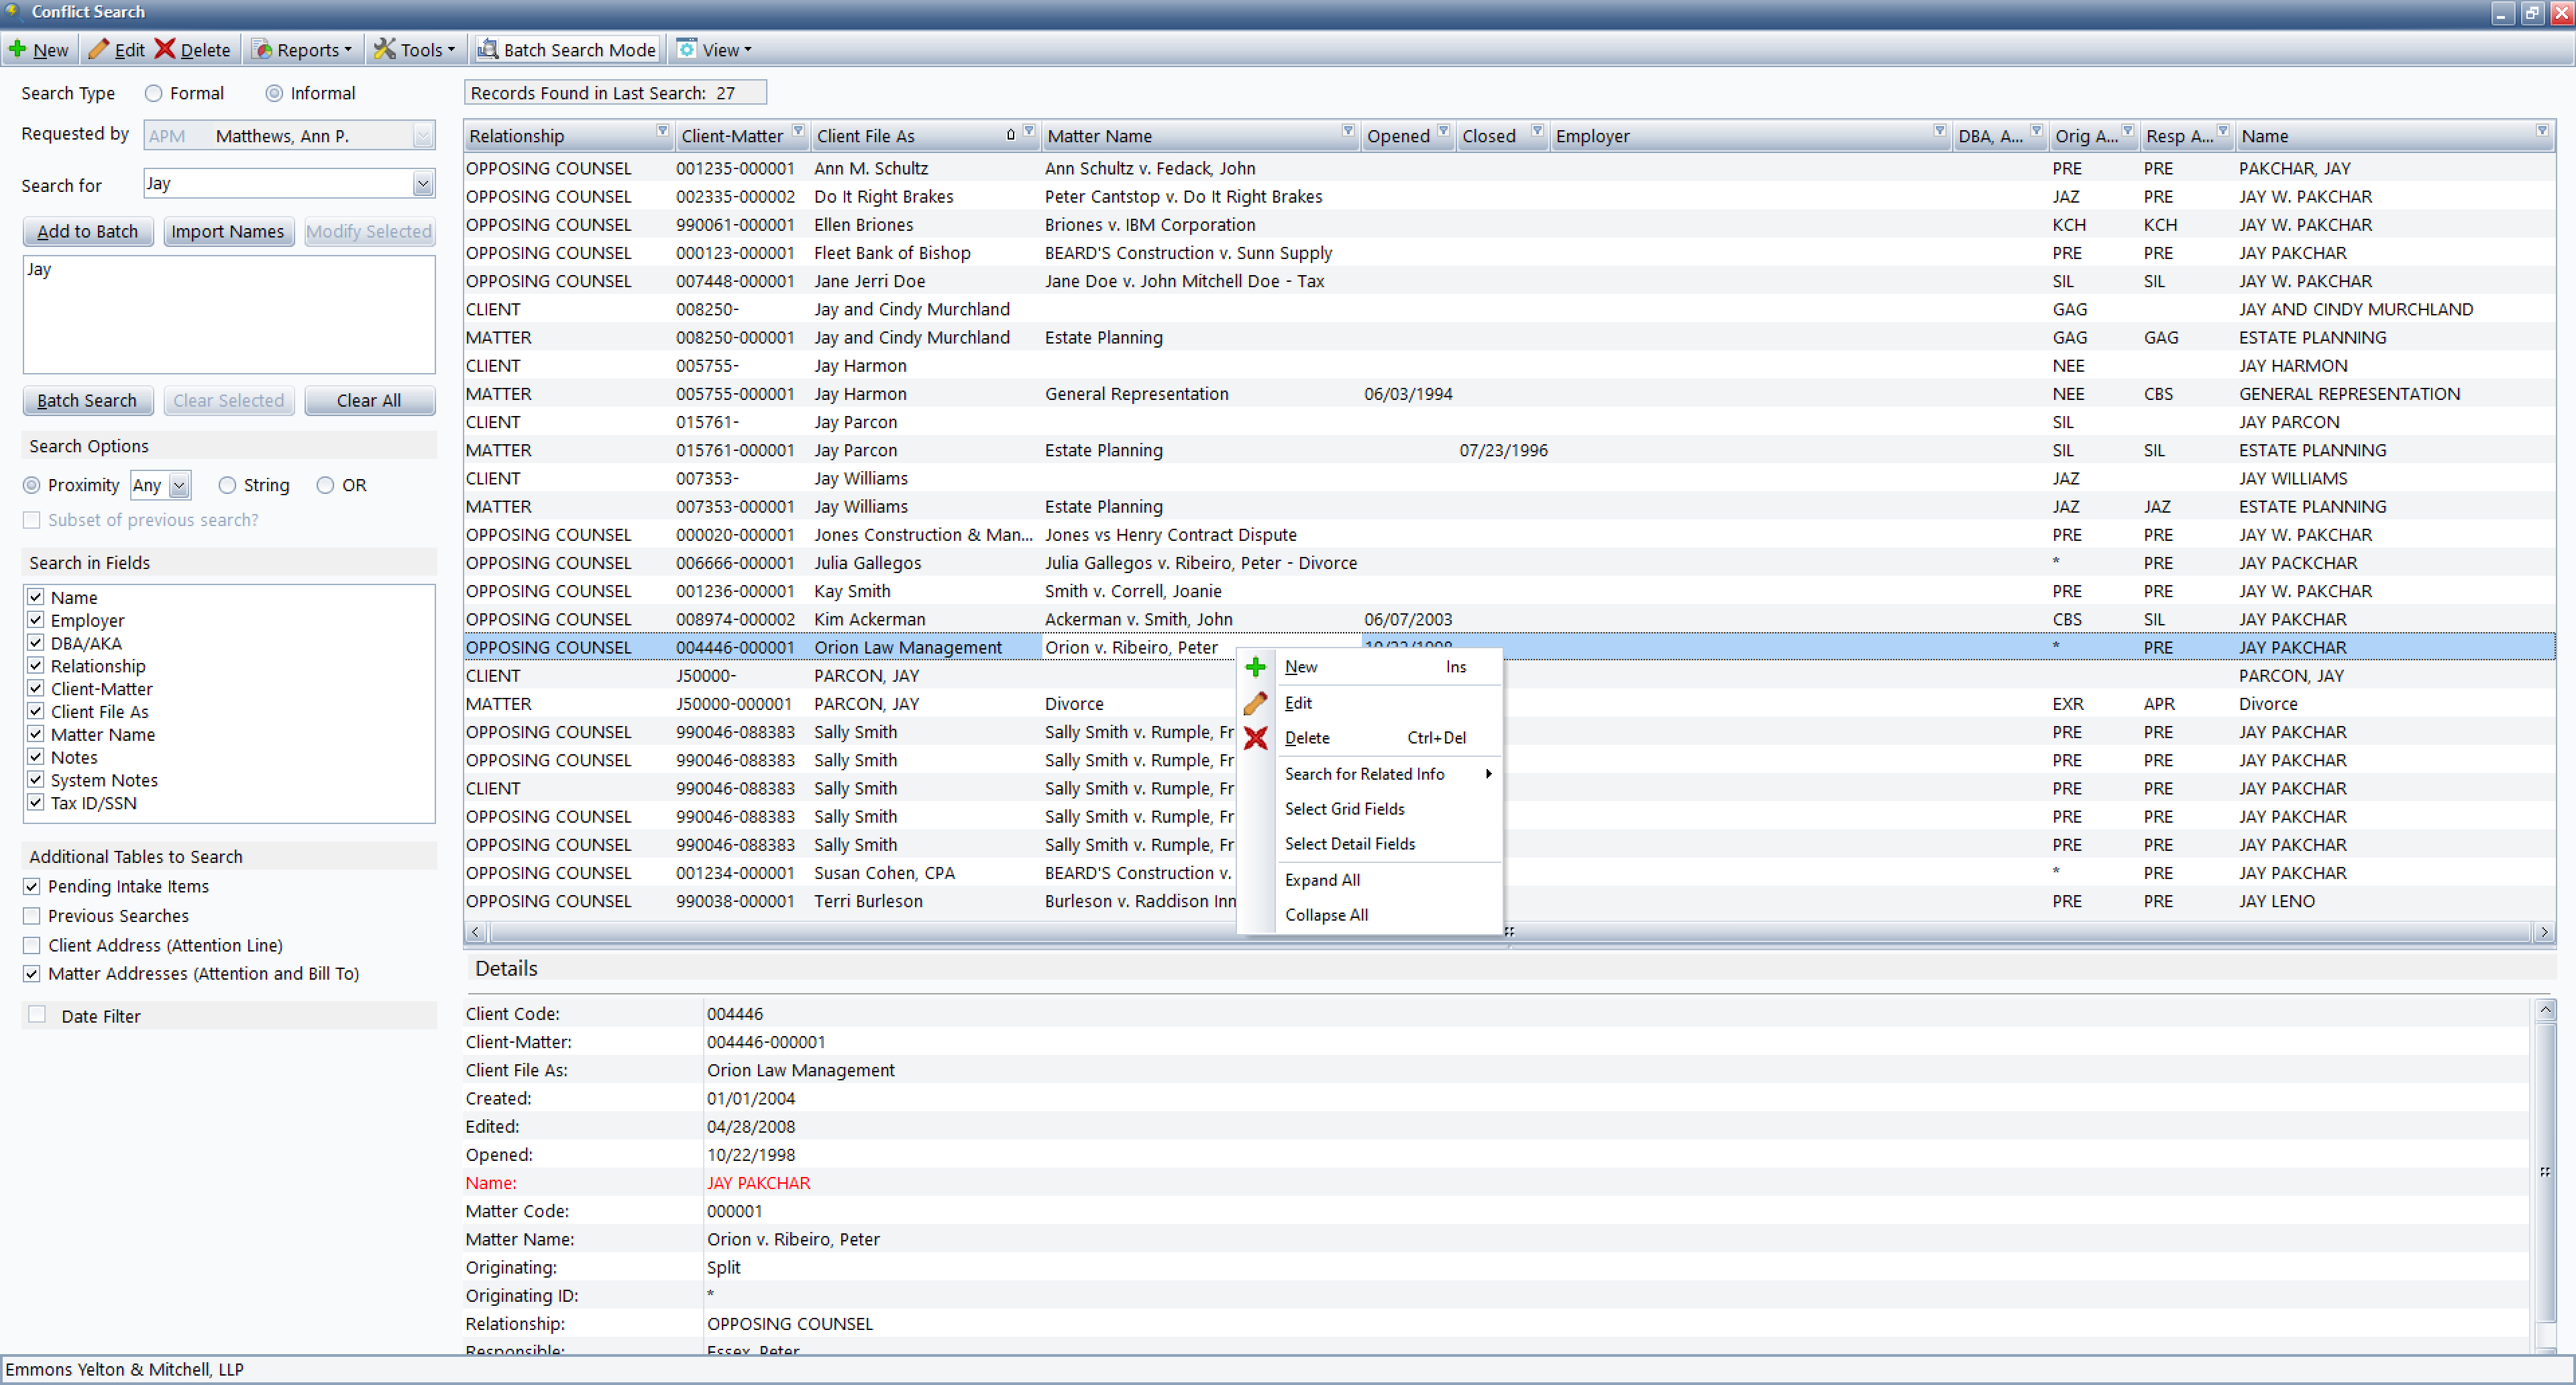Image resolution: width=2576 pixels, height=1385 pixels.
Task: Click green plus icon in context menu
Action: [x=1256, y=667]
